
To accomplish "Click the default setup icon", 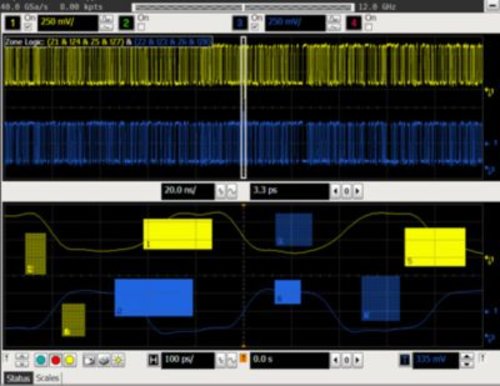I will [104, 360].
